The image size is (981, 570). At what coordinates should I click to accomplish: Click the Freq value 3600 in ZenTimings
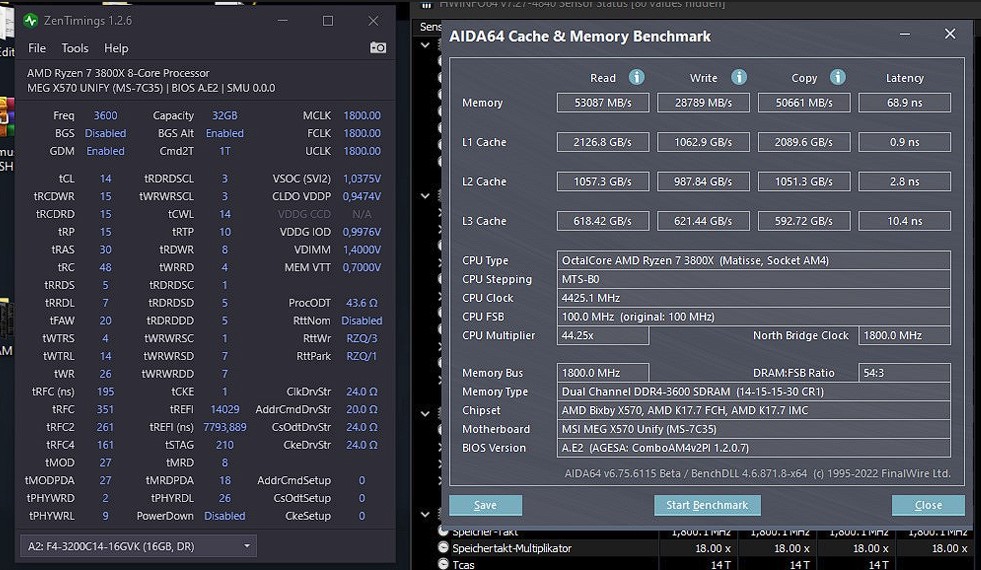coord(105,116)
